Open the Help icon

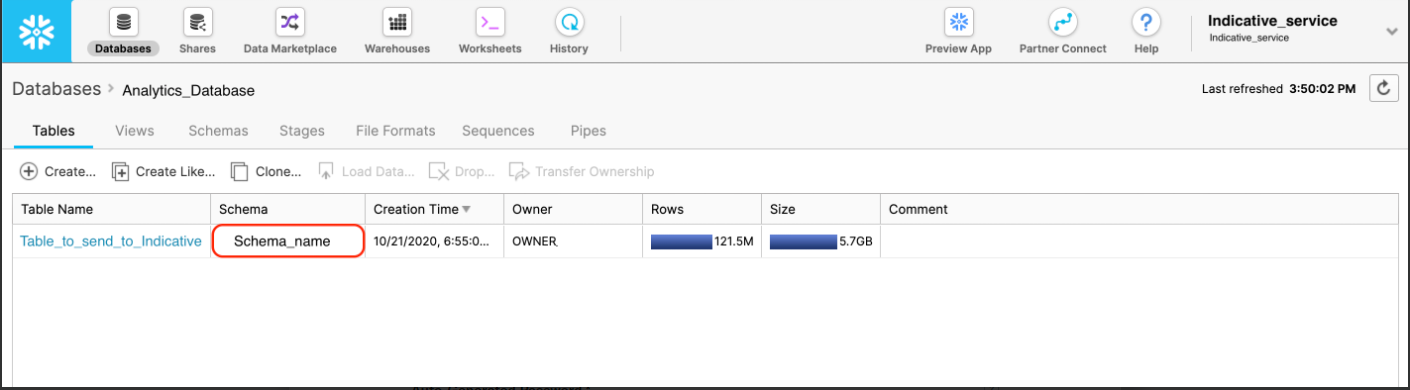1146,22
